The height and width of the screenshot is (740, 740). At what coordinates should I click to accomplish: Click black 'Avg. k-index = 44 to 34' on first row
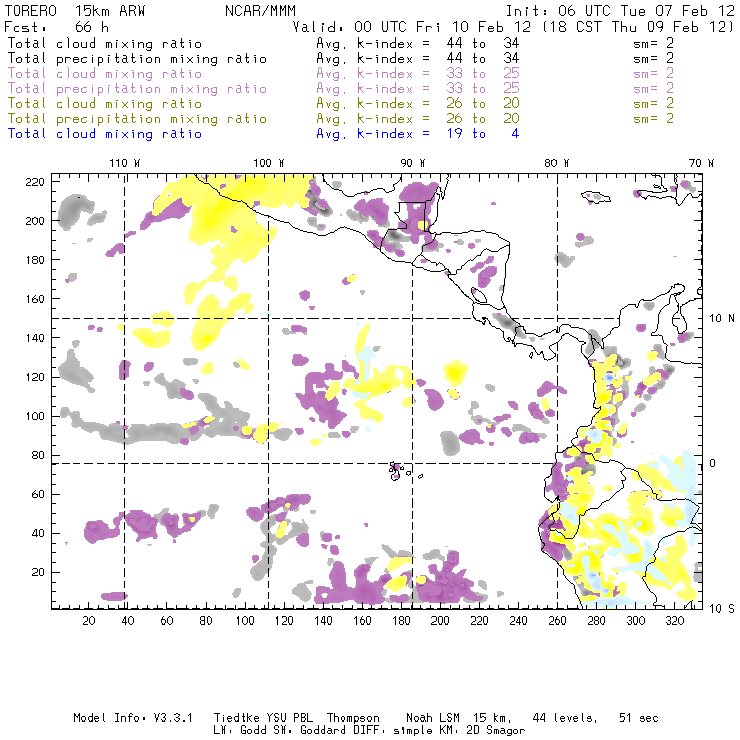coord(418,44)
